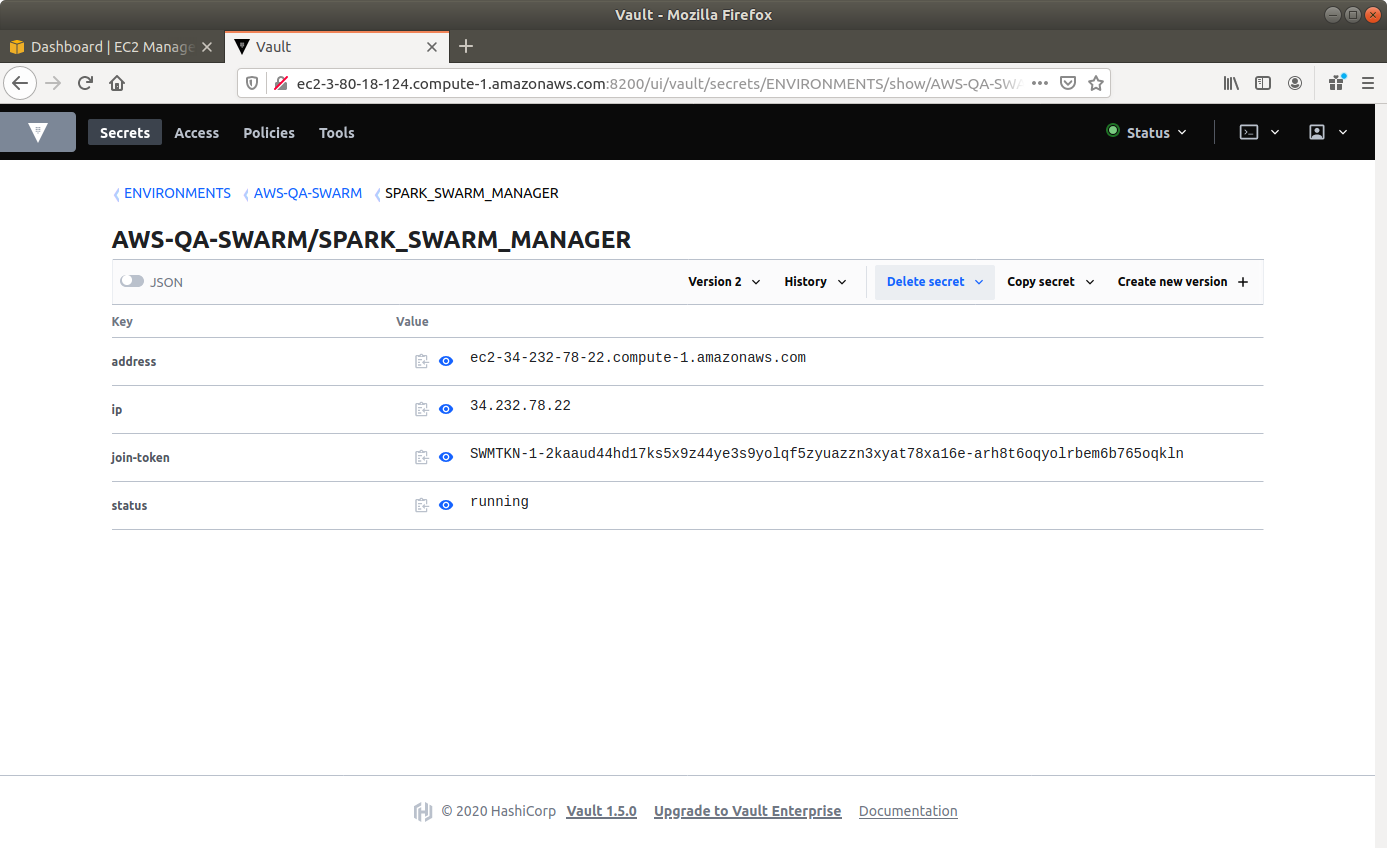Click the ip value 34.232.78.22
Screen dimensions: 1387x848
[x=520, y=406]
